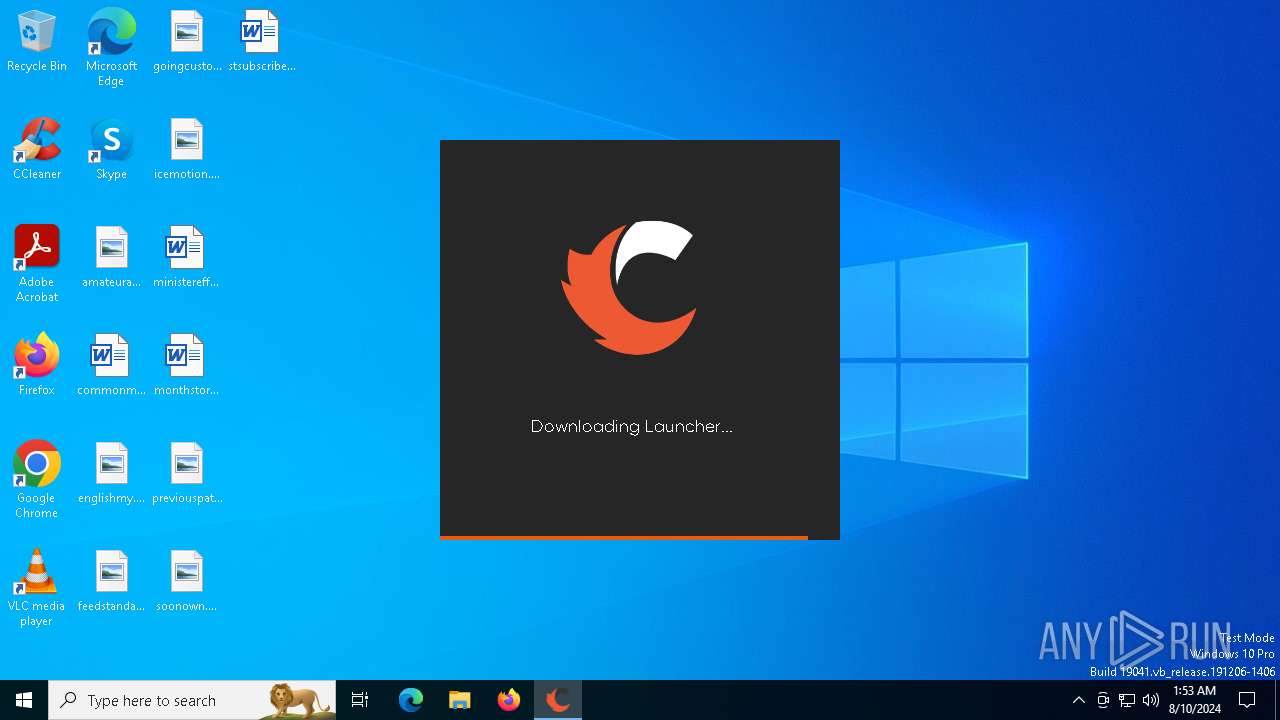Select the commonm... Word document
Image resolution: width=1280 pixels, height=720 pixels.
coord(111,365)
